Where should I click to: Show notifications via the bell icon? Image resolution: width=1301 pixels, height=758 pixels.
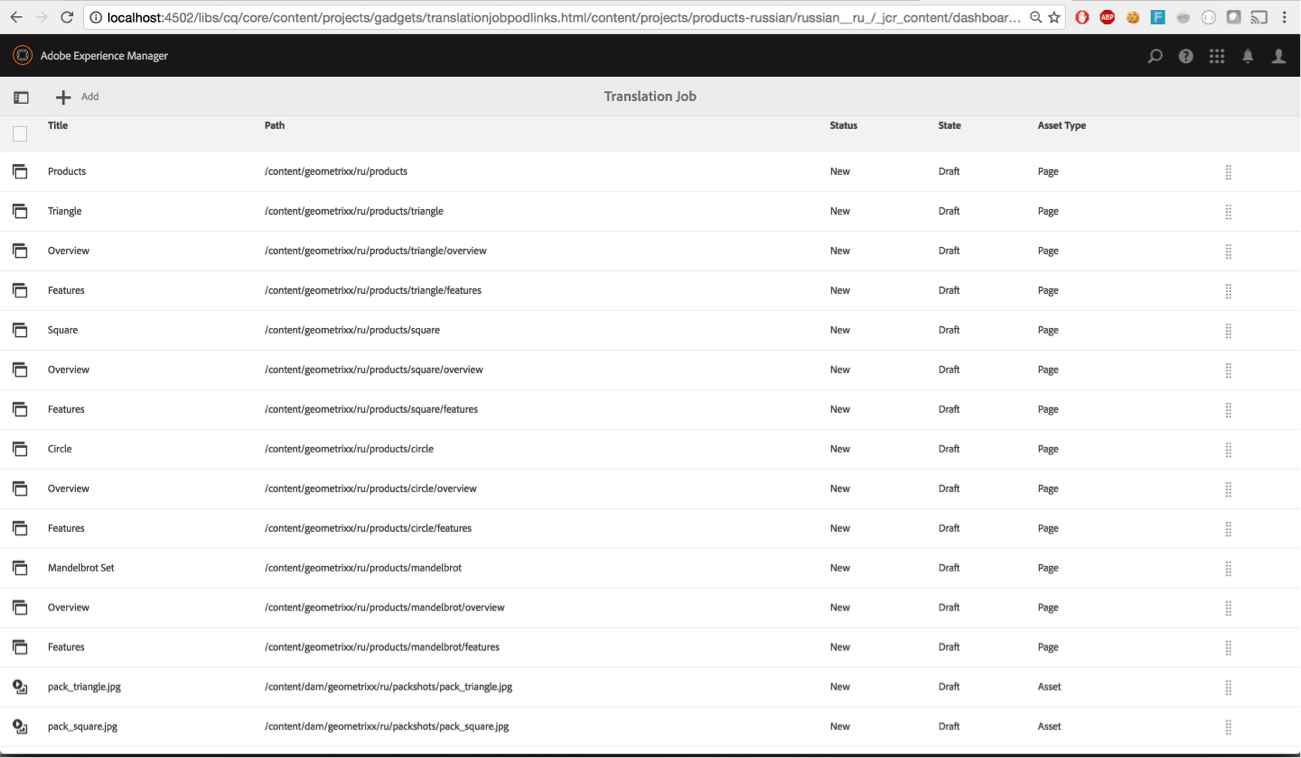1248,56
